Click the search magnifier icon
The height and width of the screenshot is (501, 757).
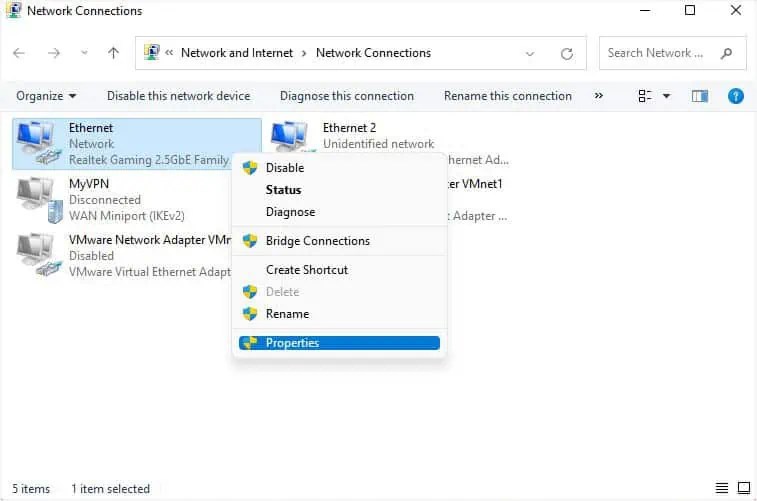[727, 53]
